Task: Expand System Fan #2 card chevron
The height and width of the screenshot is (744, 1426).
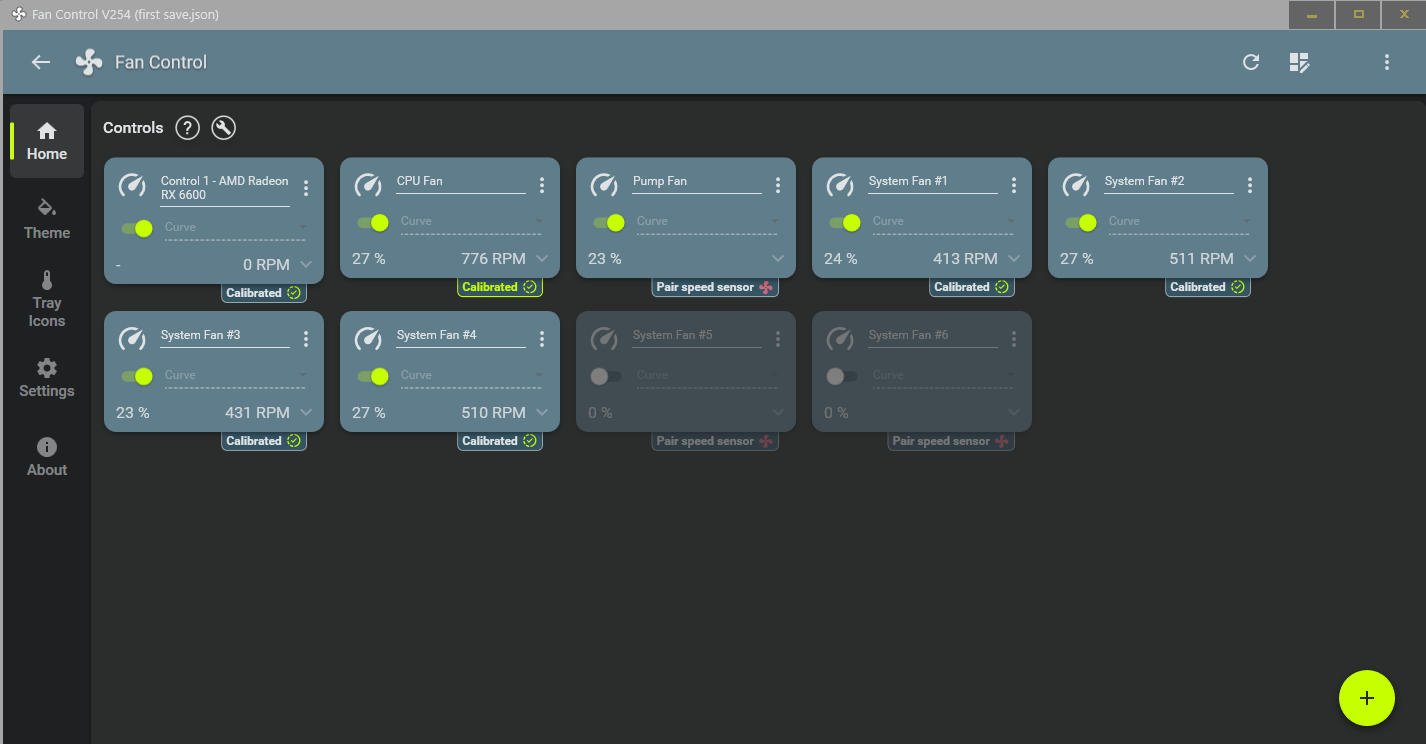Action: (x=1250, y=259)
